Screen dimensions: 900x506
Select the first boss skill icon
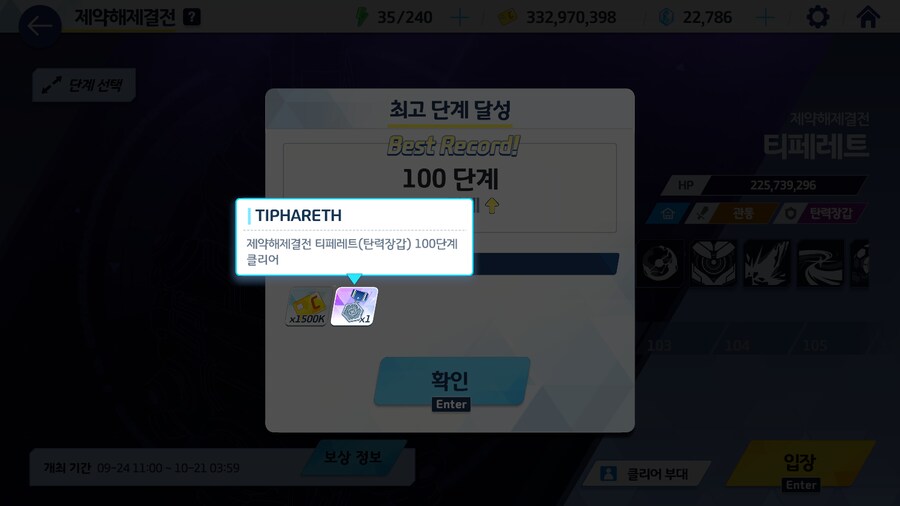tap(660, 263)
